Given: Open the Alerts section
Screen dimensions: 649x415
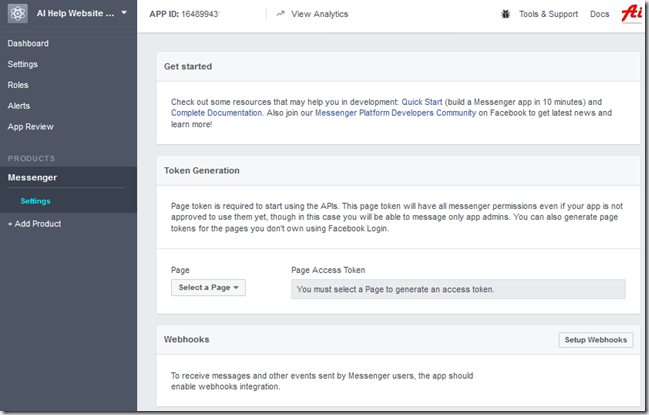Looking at the screenshot, I should point(19,106).
